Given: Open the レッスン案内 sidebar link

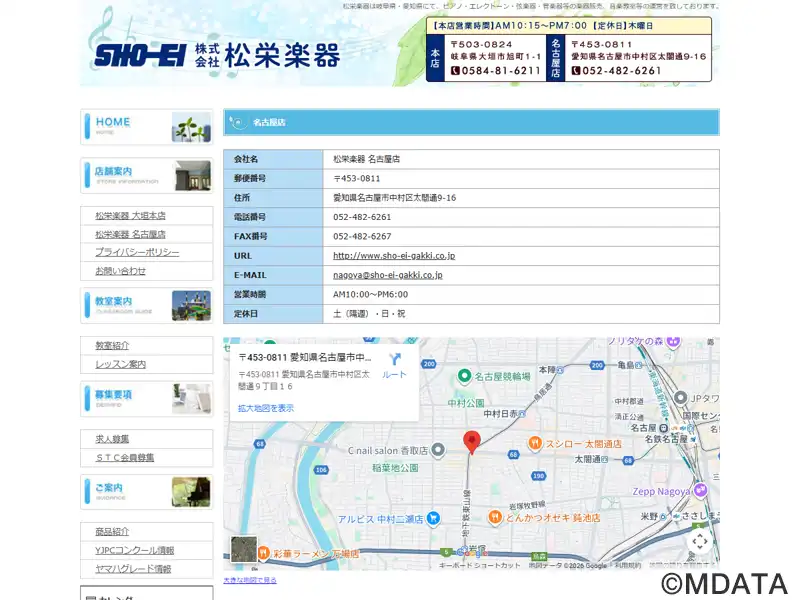Looking at the screenshot, I should pos(121,364).
